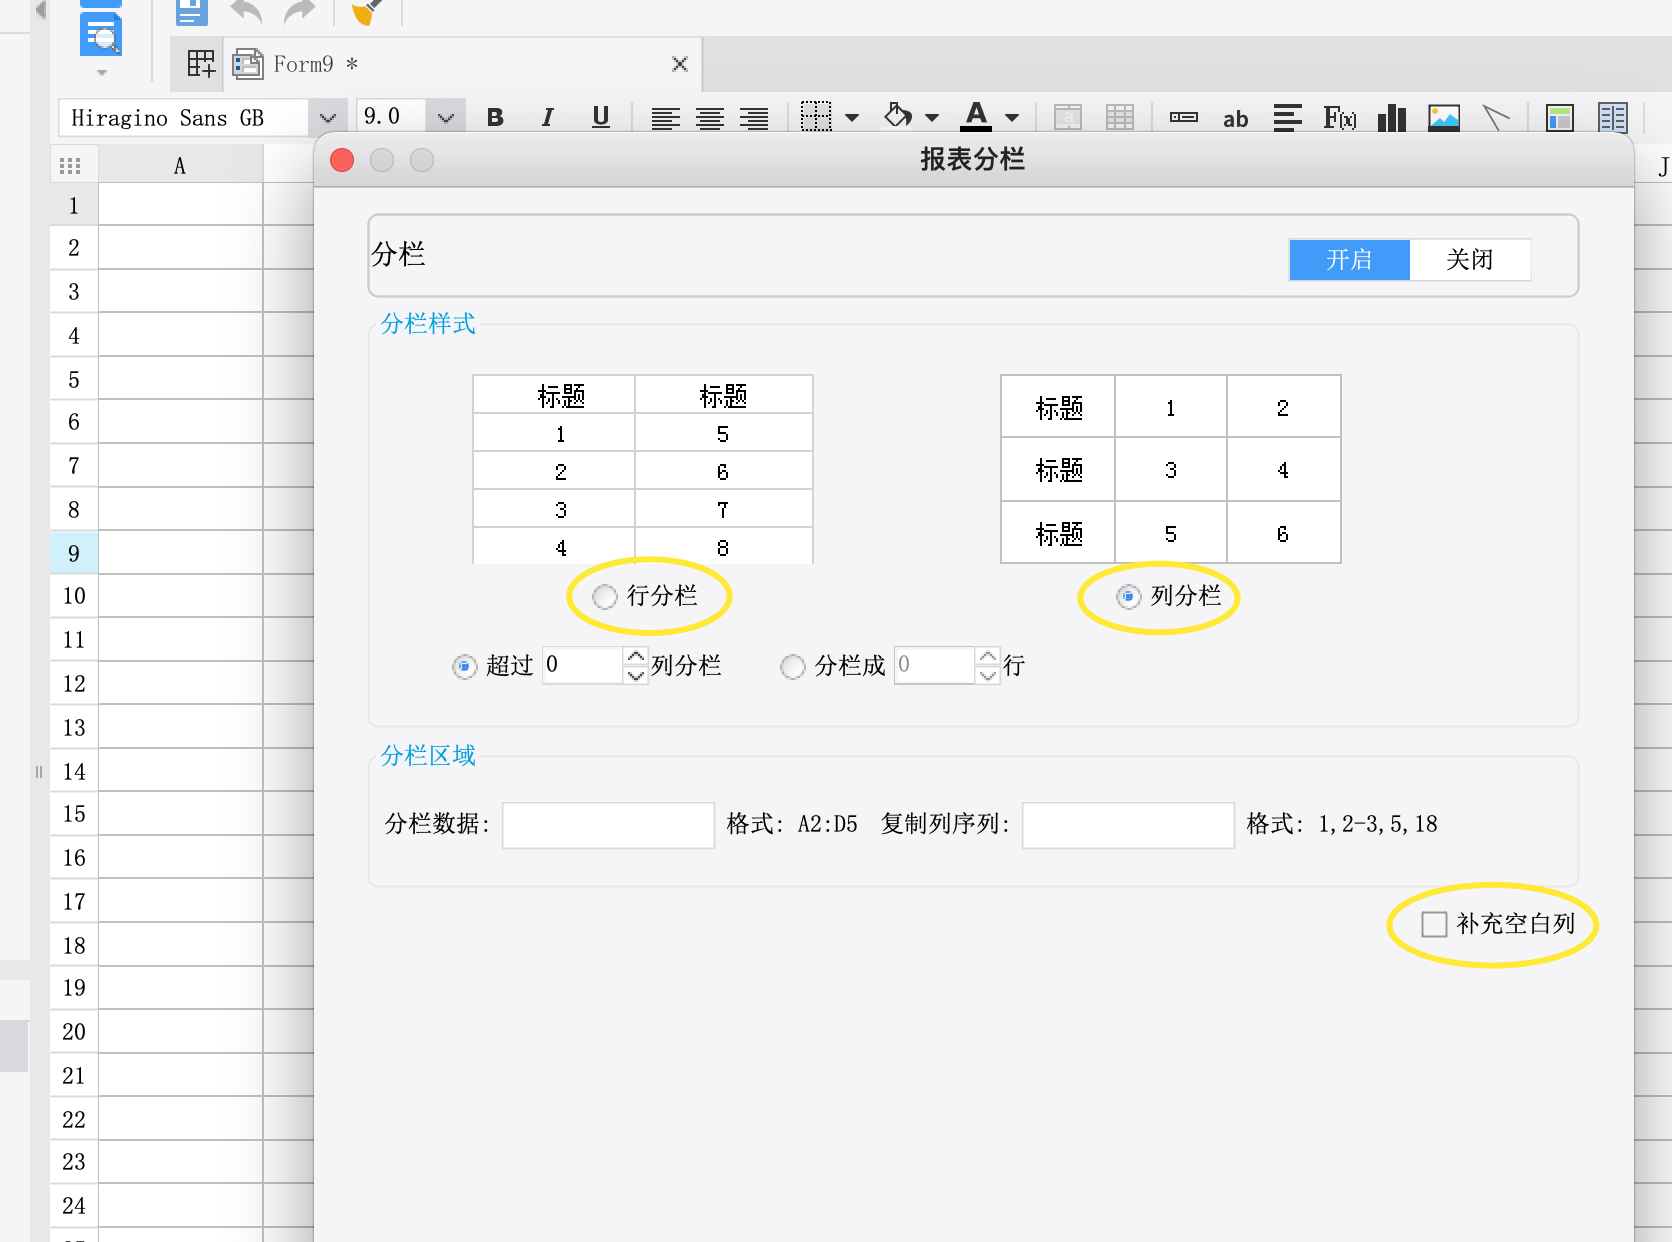Click the unmerge cells grid icon

pos(1120,117)
